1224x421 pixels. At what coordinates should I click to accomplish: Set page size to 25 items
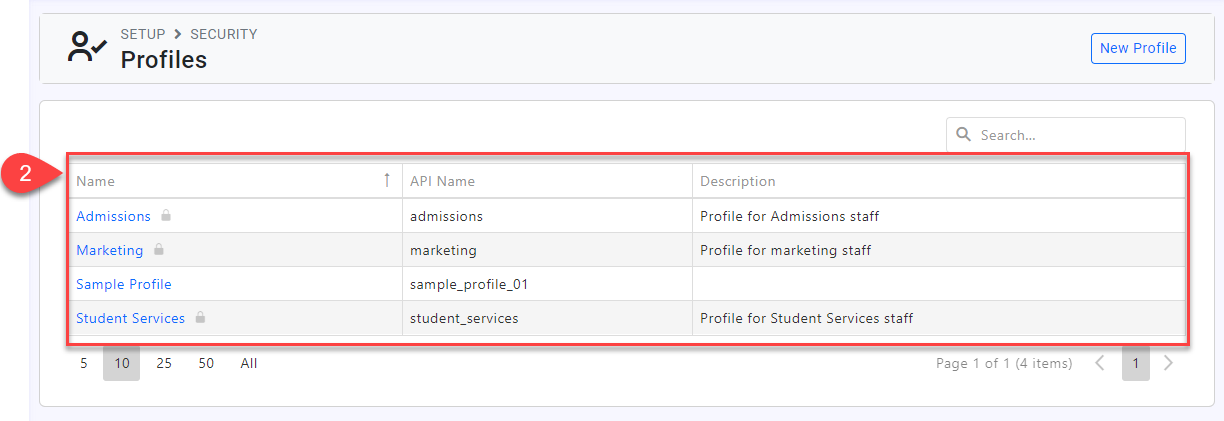tap(164, 363)
